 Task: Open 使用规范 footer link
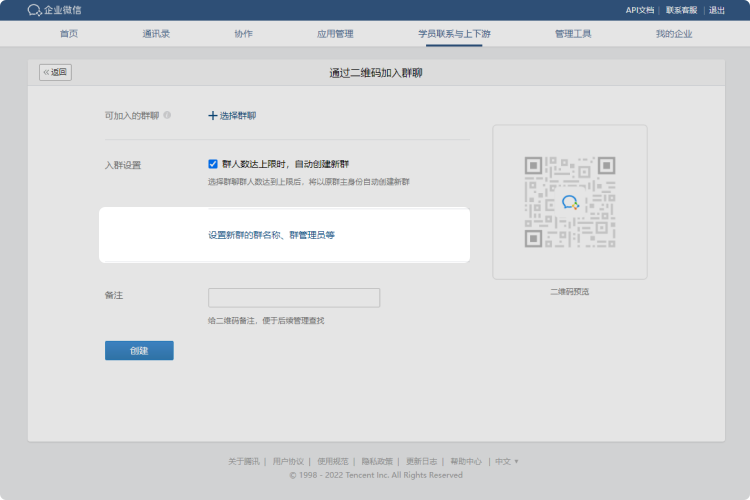tap(332, 461)
